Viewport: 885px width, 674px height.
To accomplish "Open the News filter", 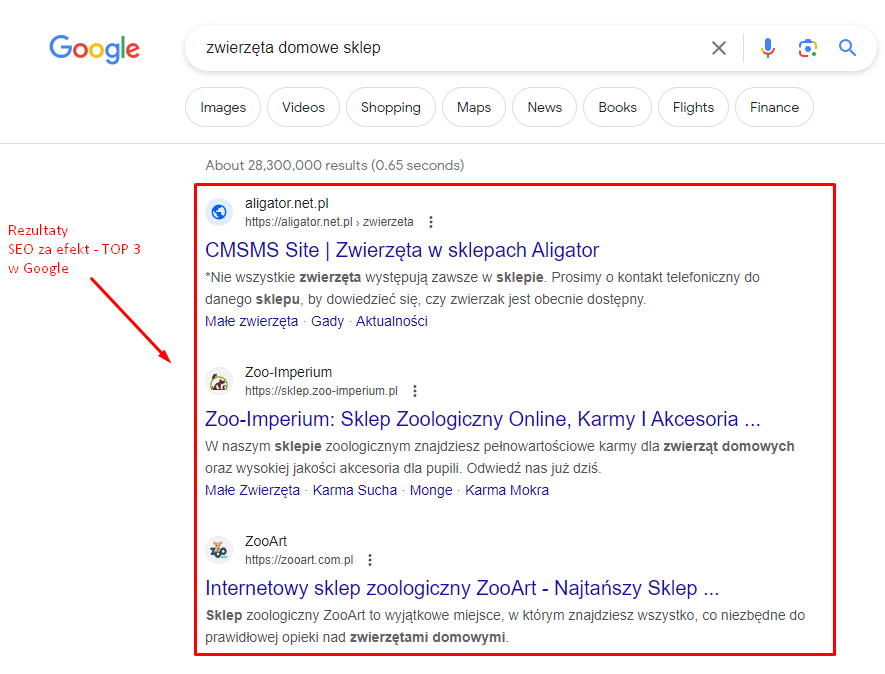I will [x=545, y=107].
